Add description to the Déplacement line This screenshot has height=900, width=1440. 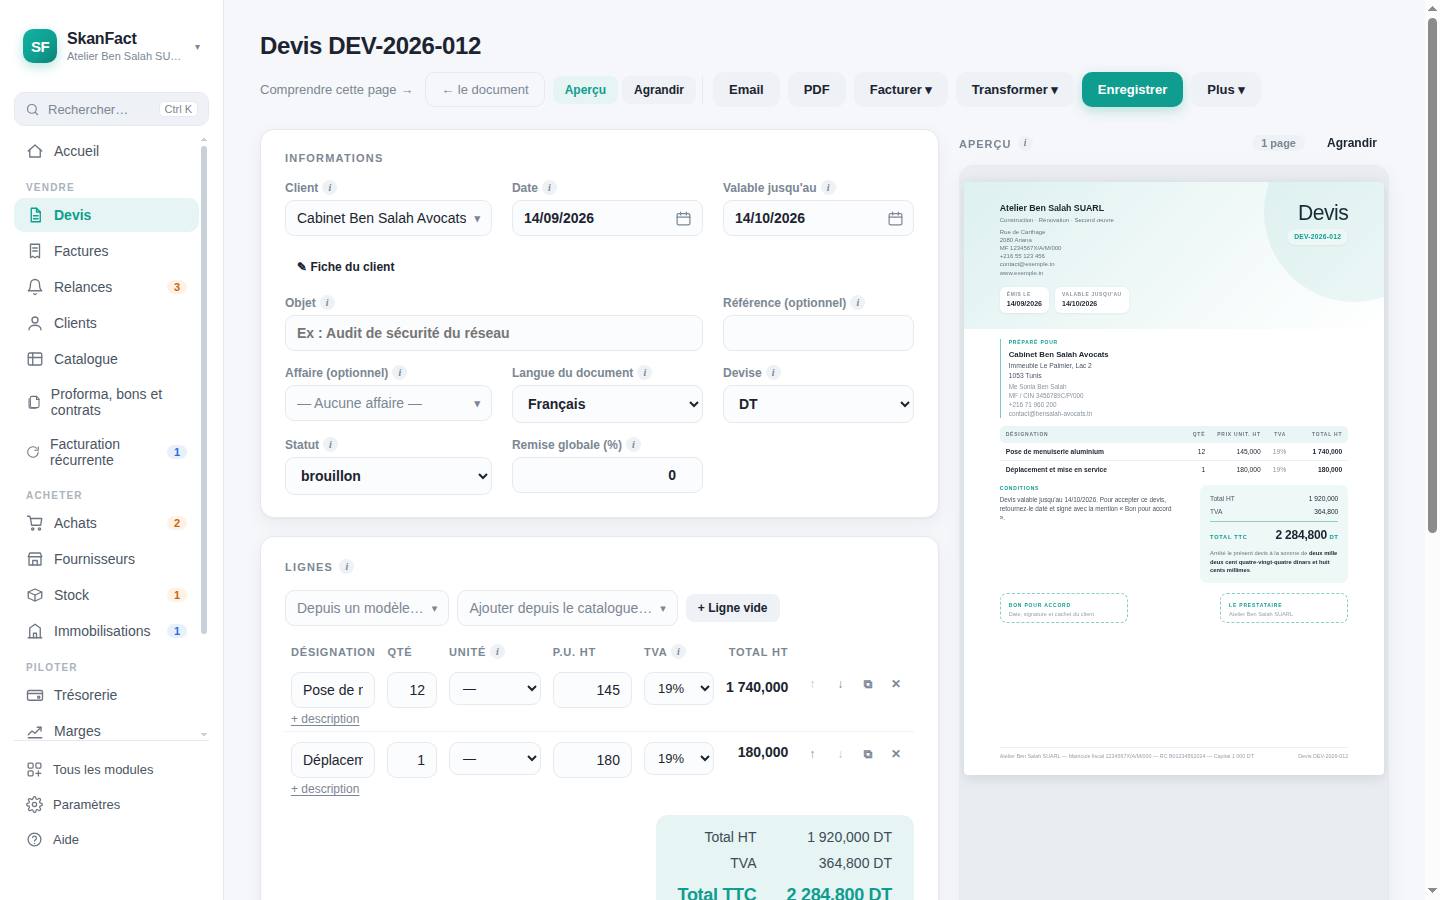pyautogui.click(x=325, y=789)
